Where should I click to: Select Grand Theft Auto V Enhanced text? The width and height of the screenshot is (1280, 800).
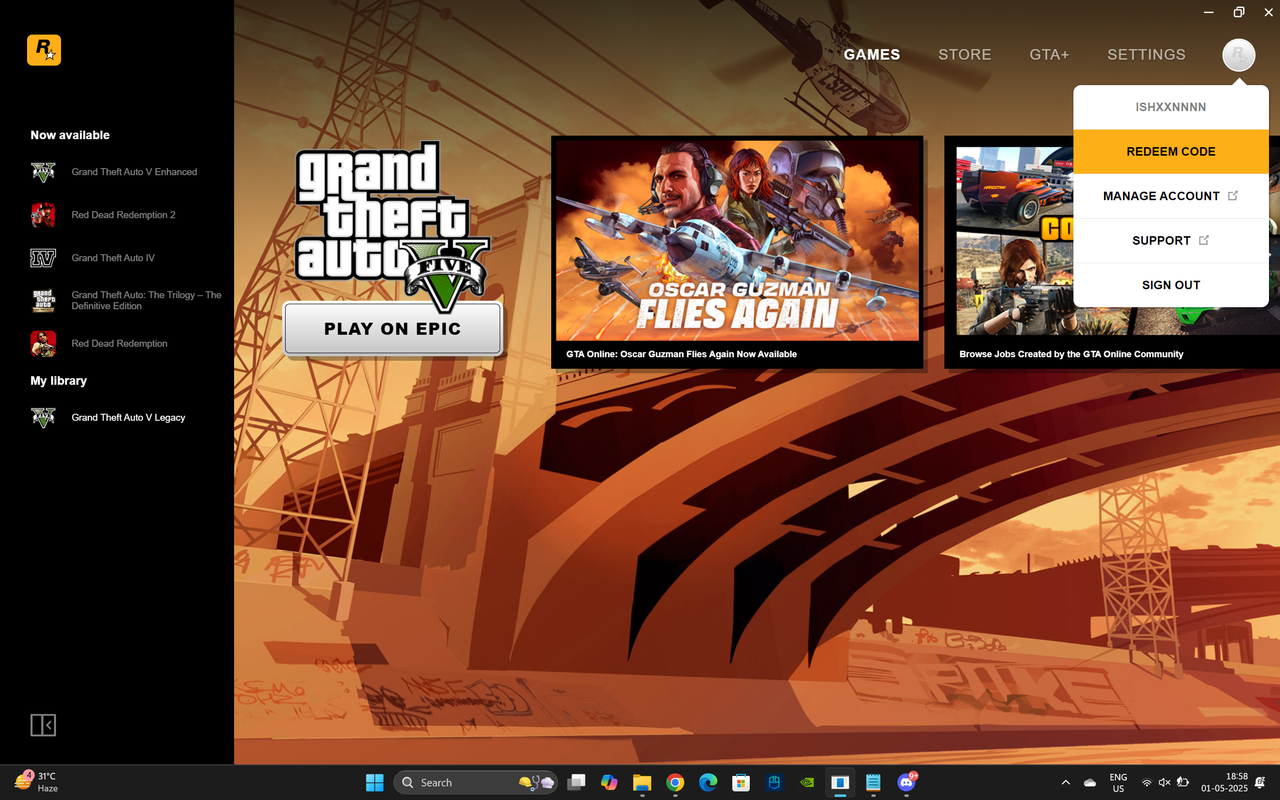134,172
